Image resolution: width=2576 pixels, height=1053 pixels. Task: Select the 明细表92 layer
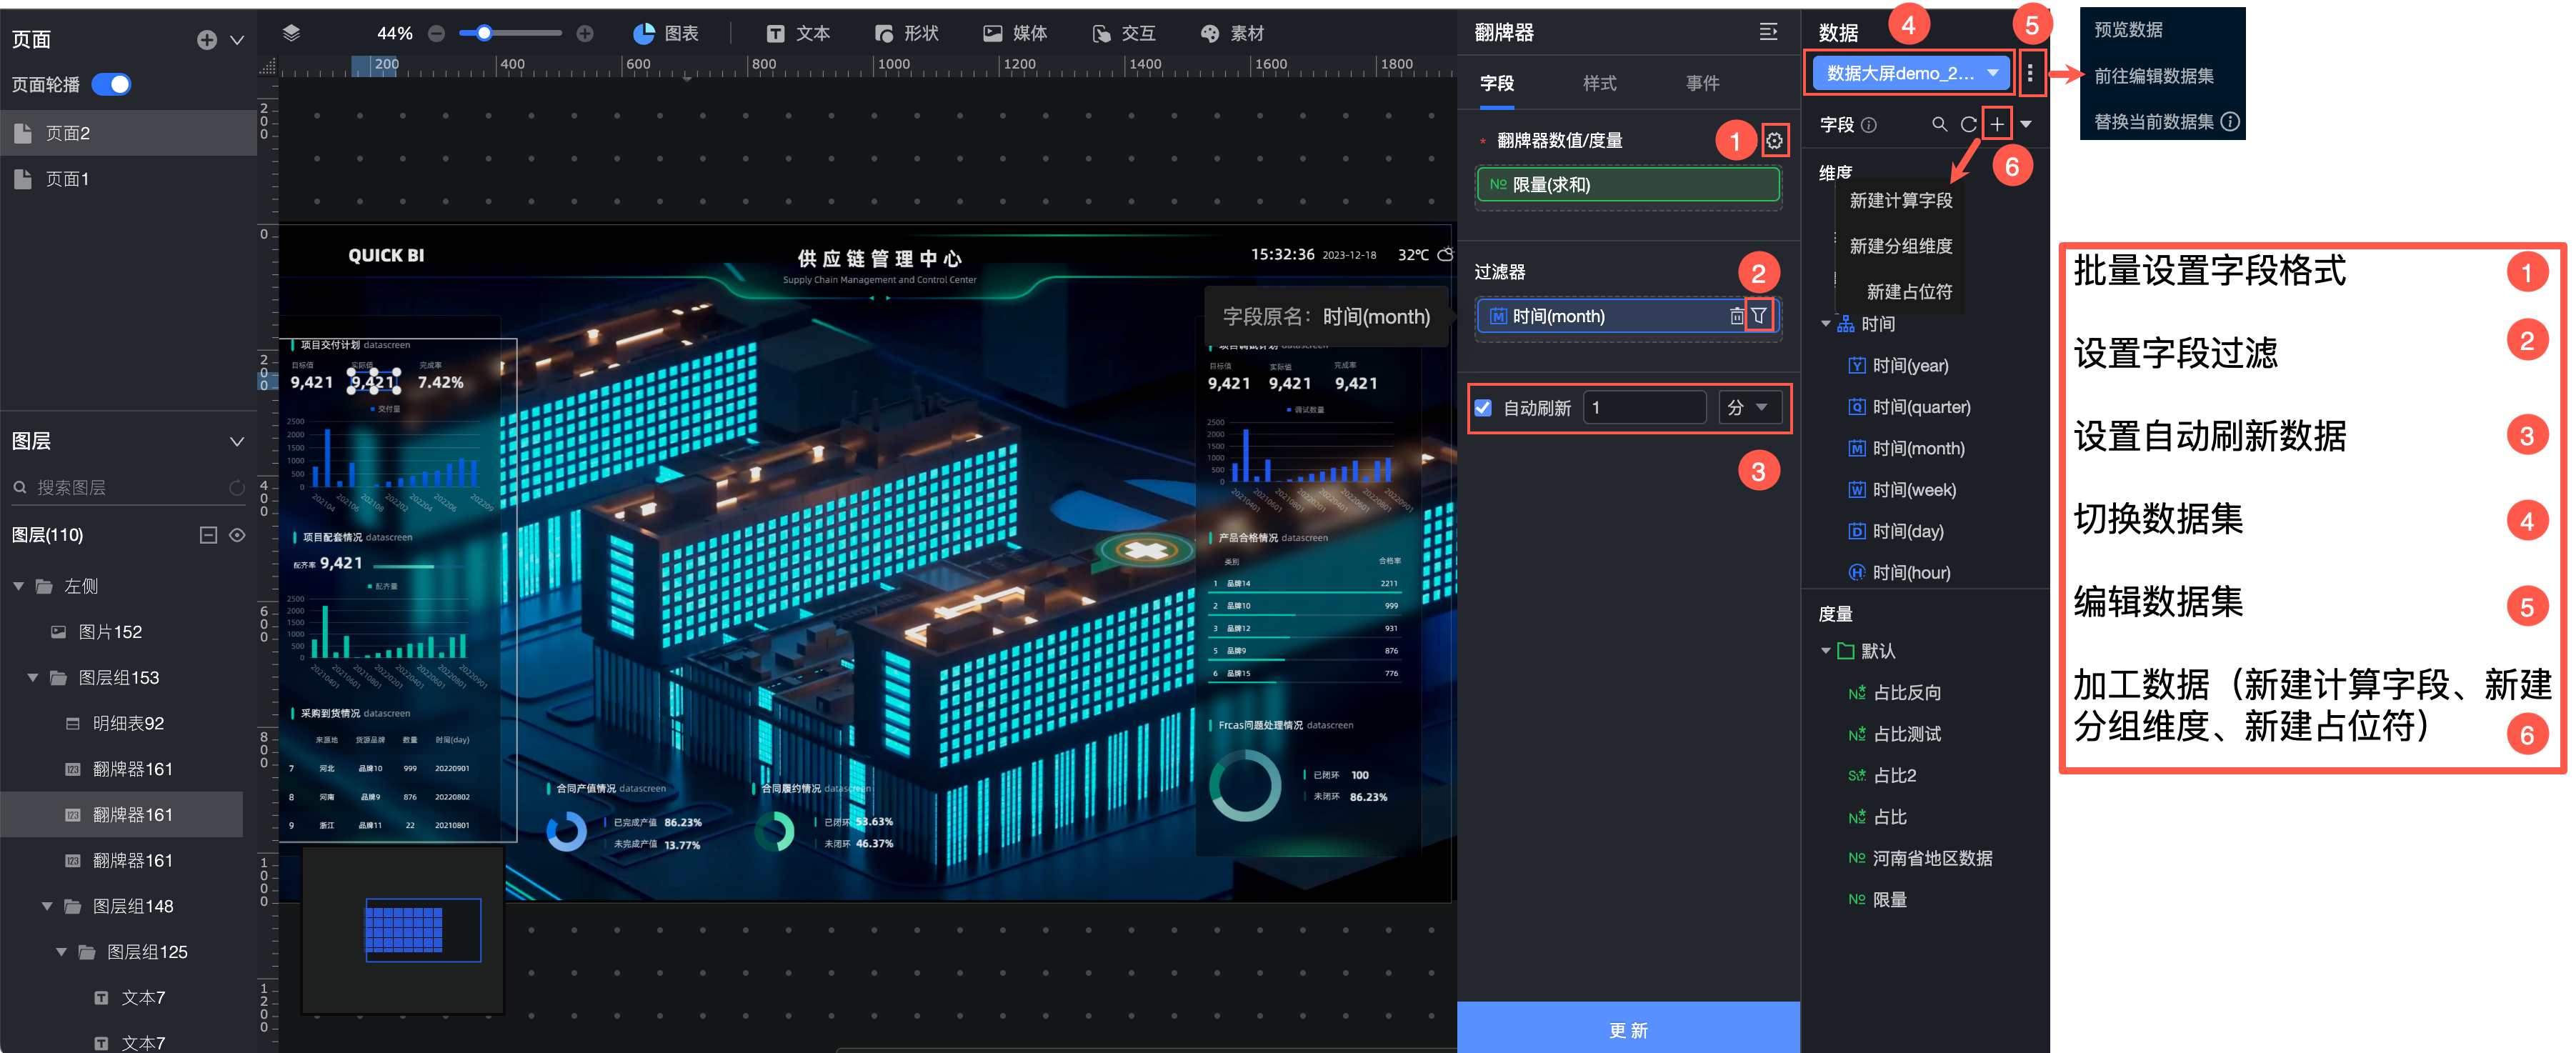[127, 723]
